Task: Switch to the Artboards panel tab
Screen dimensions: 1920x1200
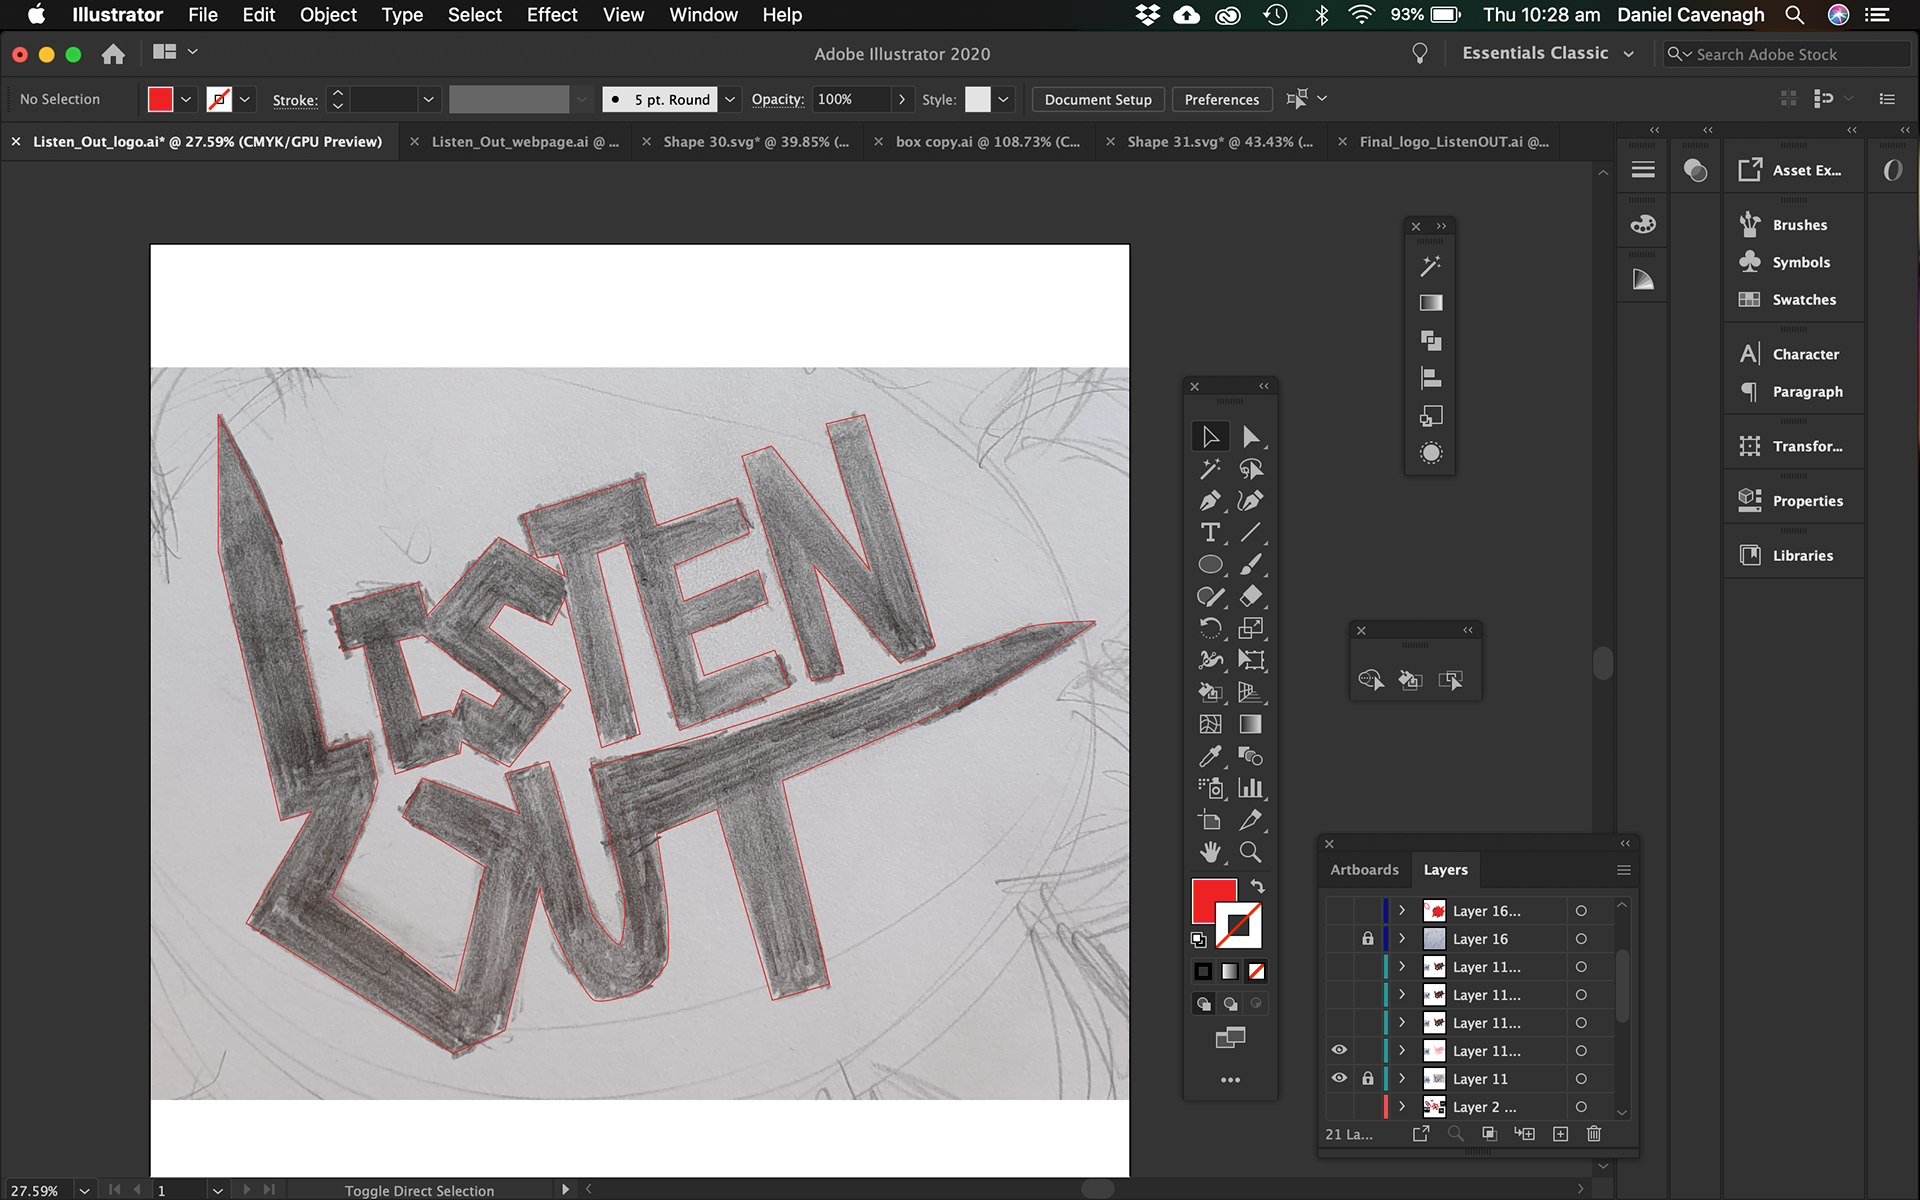Action: click(1364, 870)
